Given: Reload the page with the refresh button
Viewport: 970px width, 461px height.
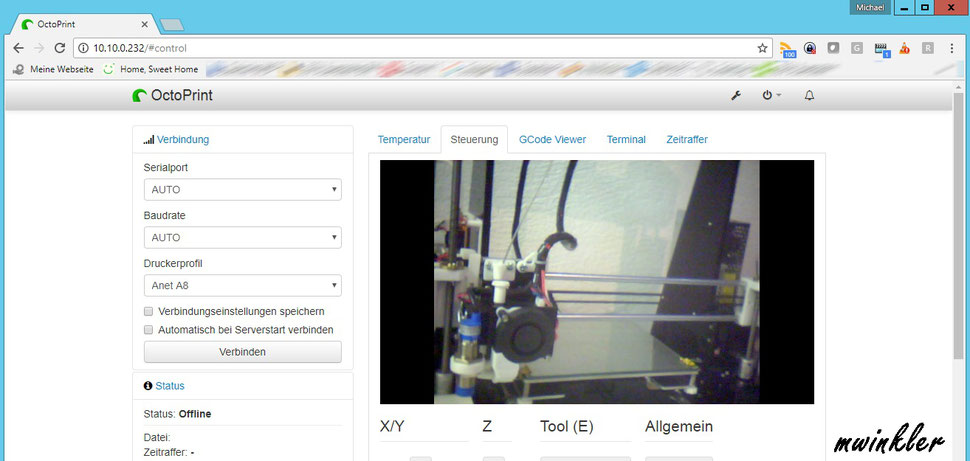Looking at the screenshot, I should (x=59, y=48).
